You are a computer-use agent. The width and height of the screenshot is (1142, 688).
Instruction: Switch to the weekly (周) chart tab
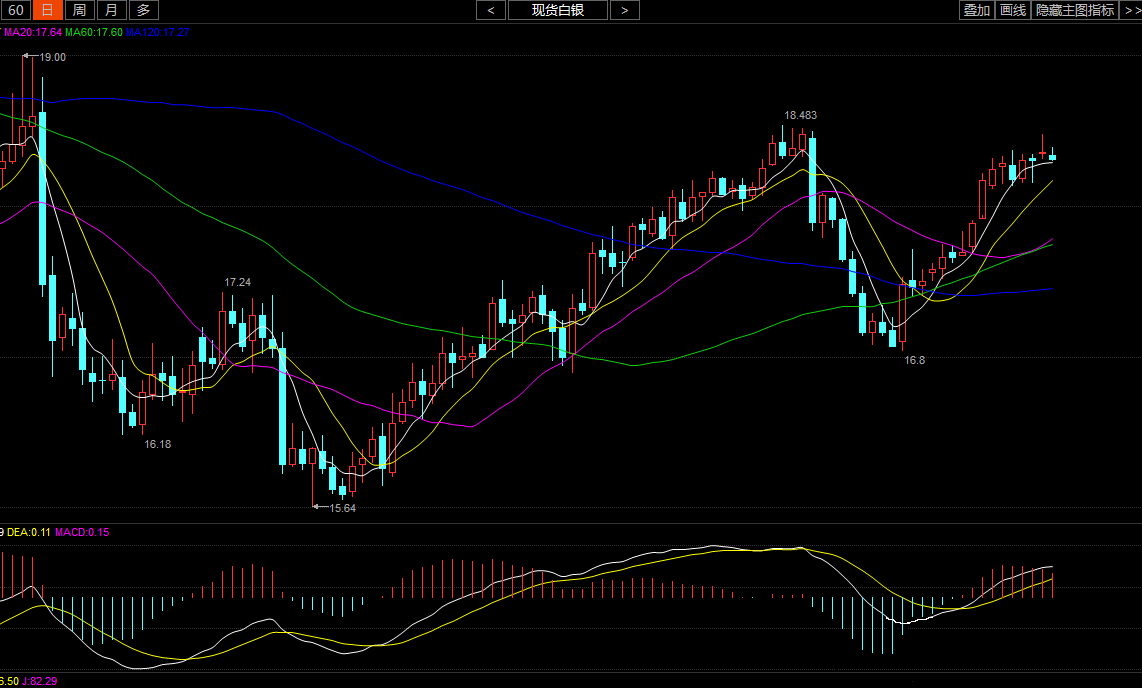pos(79,10)
